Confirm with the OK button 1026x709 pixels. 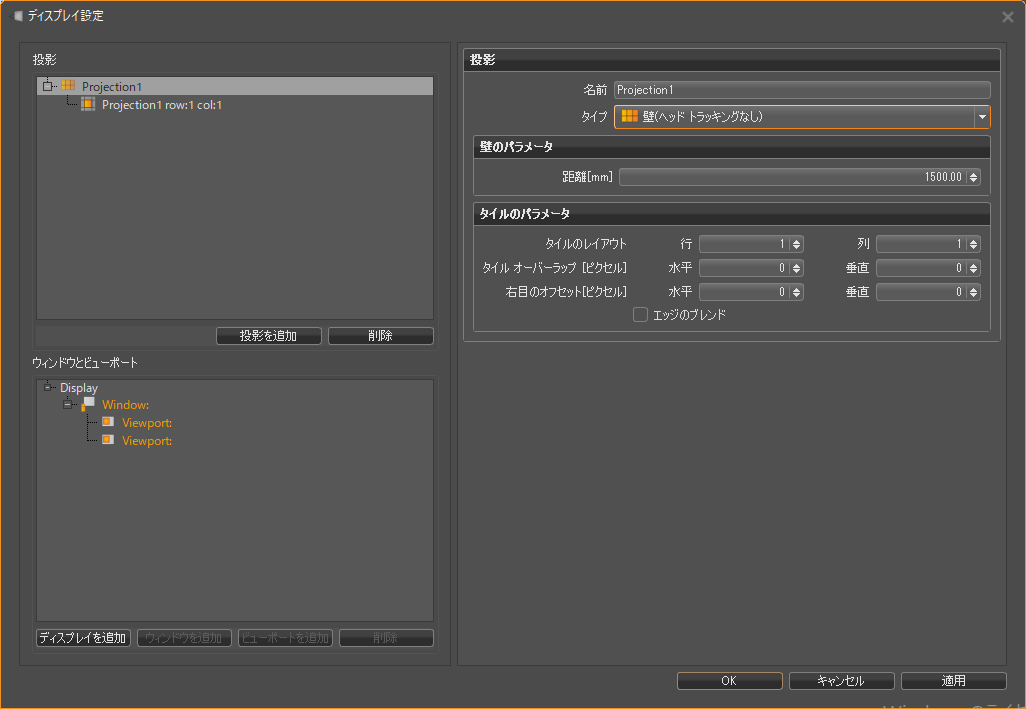(730, 681)
